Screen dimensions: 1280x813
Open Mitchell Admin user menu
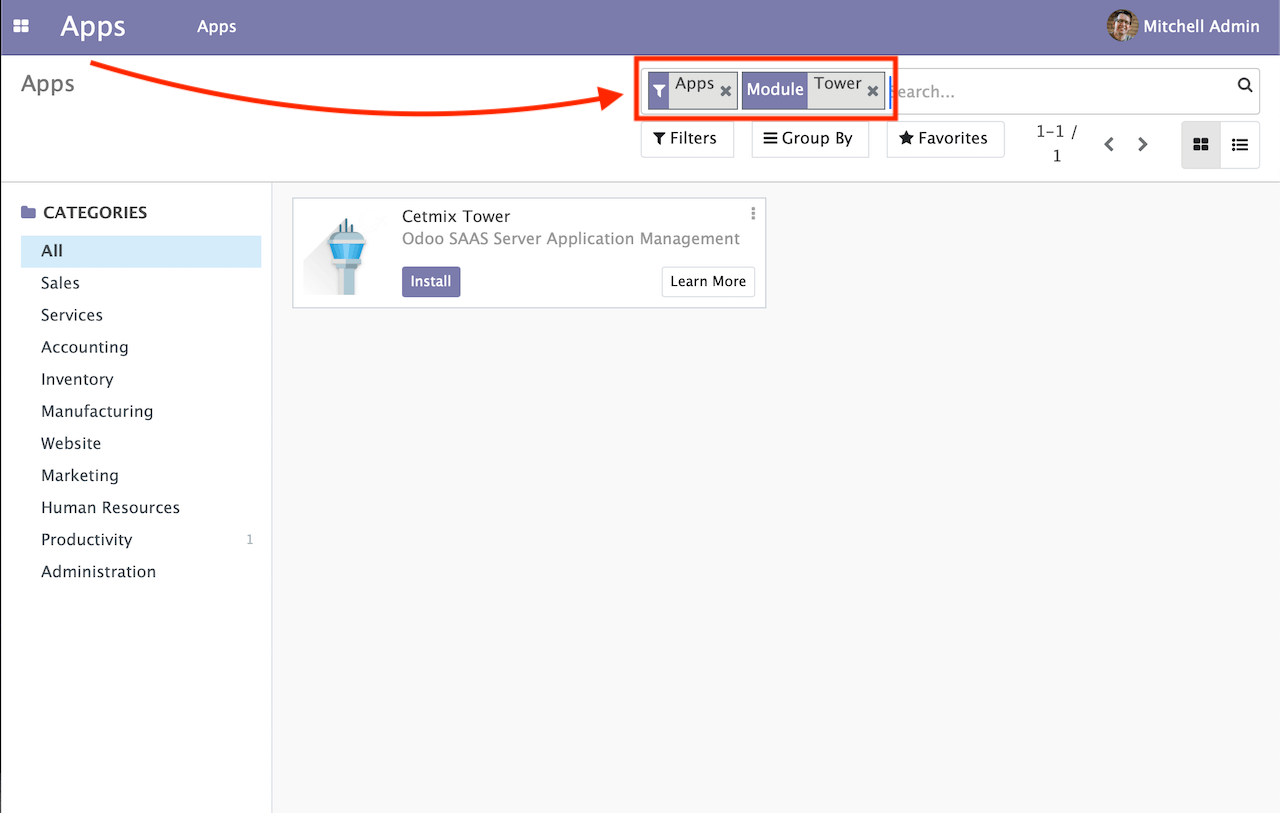click(x=1184, y=27)
